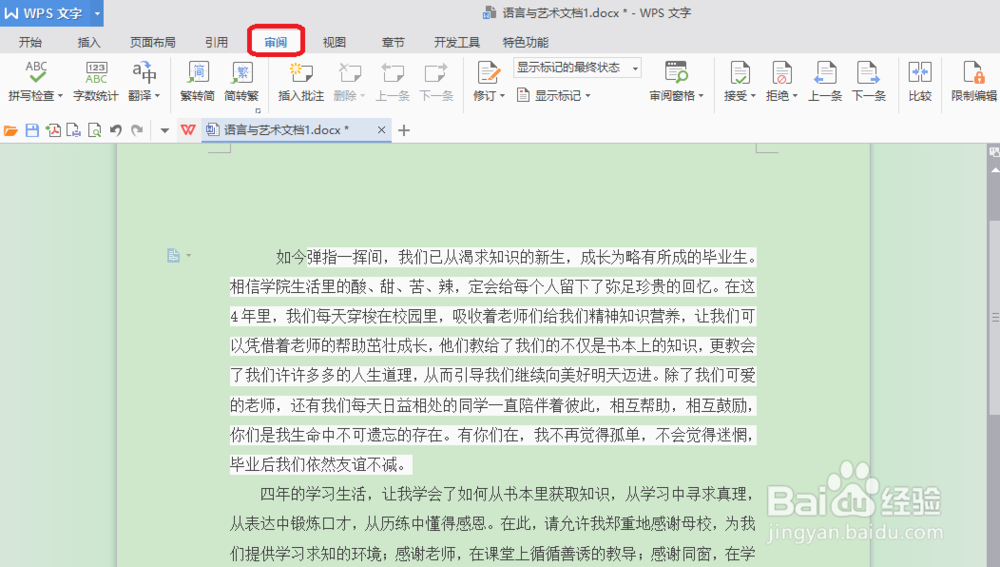
Task: Click the Translate (翻译) icon
Action: (x=144, y=73)
